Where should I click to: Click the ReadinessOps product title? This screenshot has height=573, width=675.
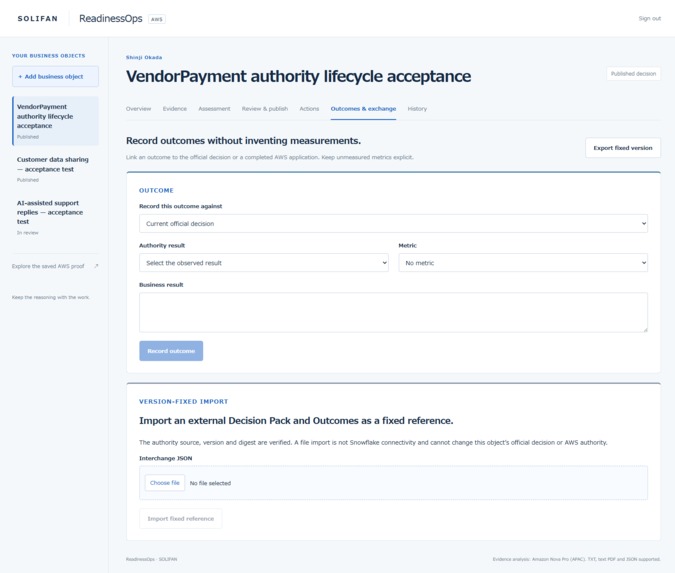pyautogui.click(x=111, y=19)
